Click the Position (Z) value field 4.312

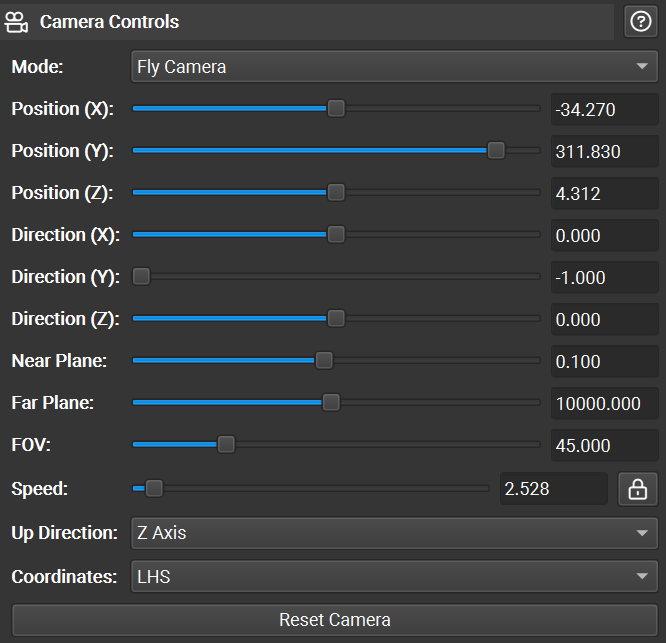pos(604,194)
